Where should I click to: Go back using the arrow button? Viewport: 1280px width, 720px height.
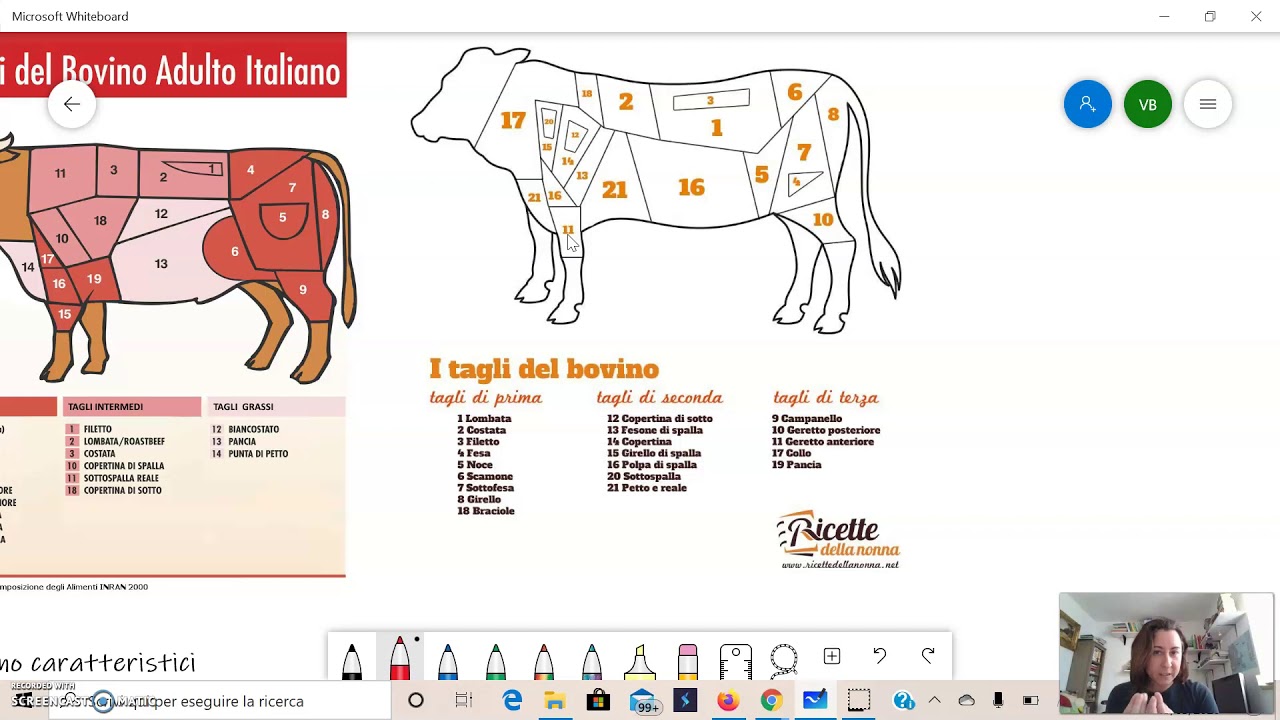pyautogui.click(x=72, y=104)
